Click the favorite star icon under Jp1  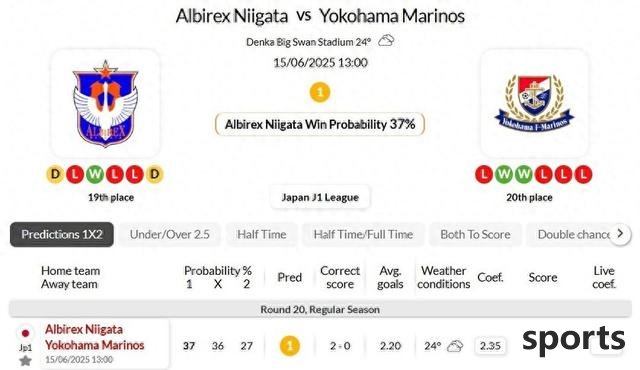(x=25, y=361)
